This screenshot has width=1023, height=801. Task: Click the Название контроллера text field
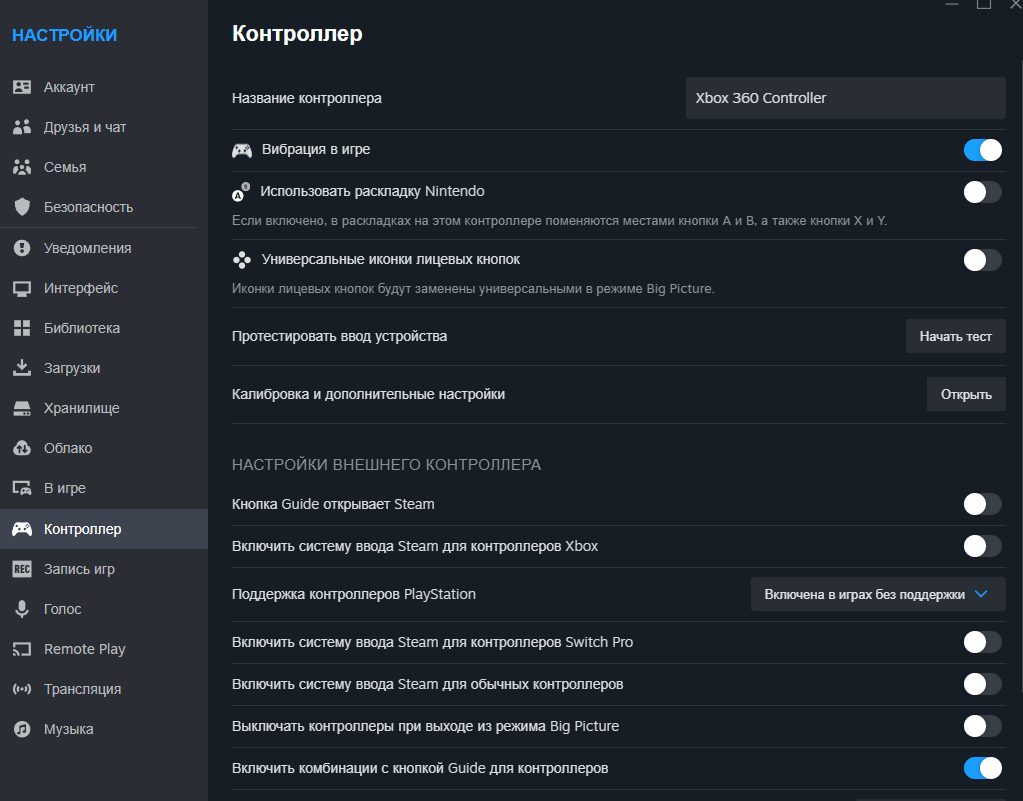point(846,98)
